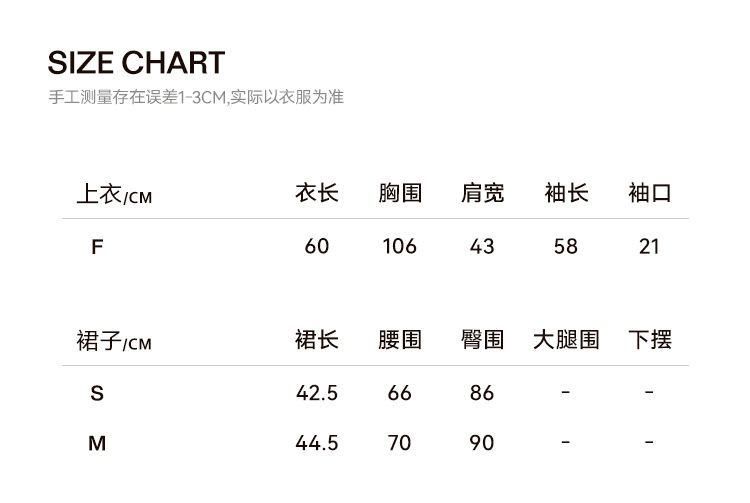Click the SIZE CHART heading
The width and height of the screenshot is (750, 503).
[x=136, y=64]
